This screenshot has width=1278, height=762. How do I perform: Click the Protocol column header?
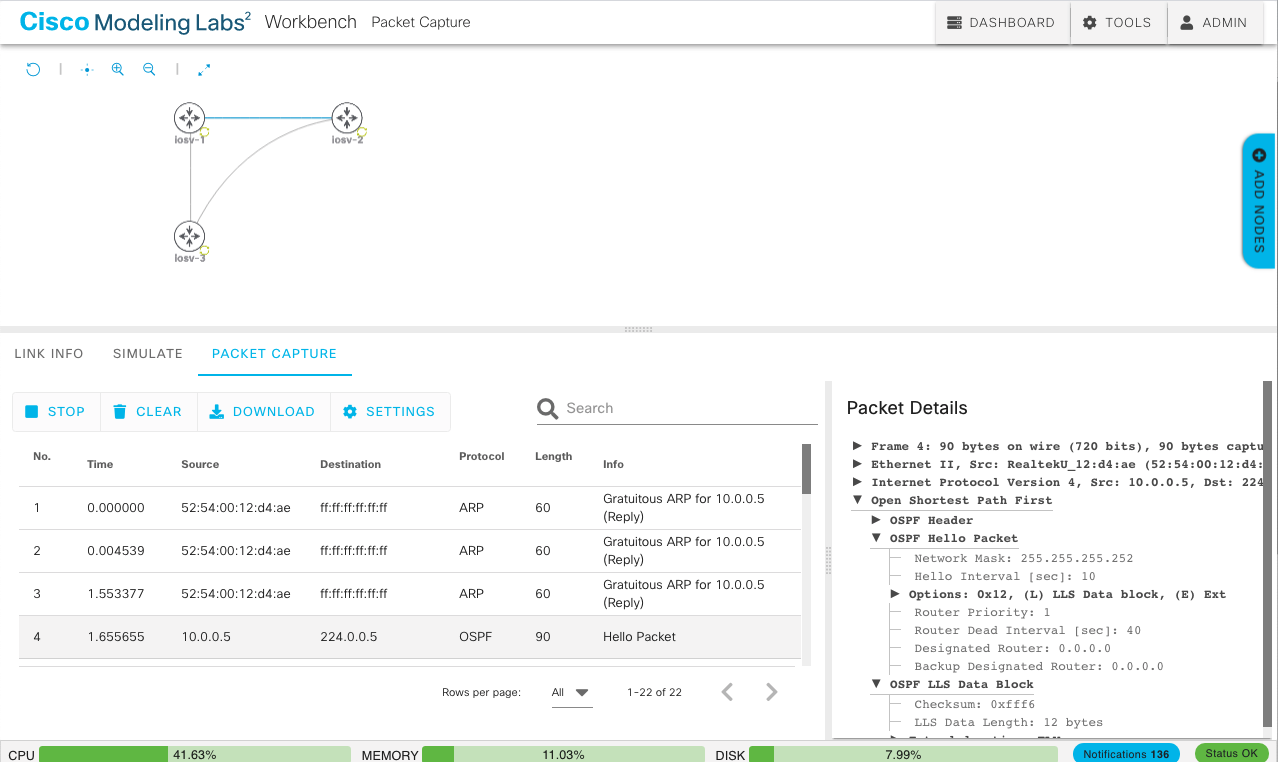(x=481, y=456)
